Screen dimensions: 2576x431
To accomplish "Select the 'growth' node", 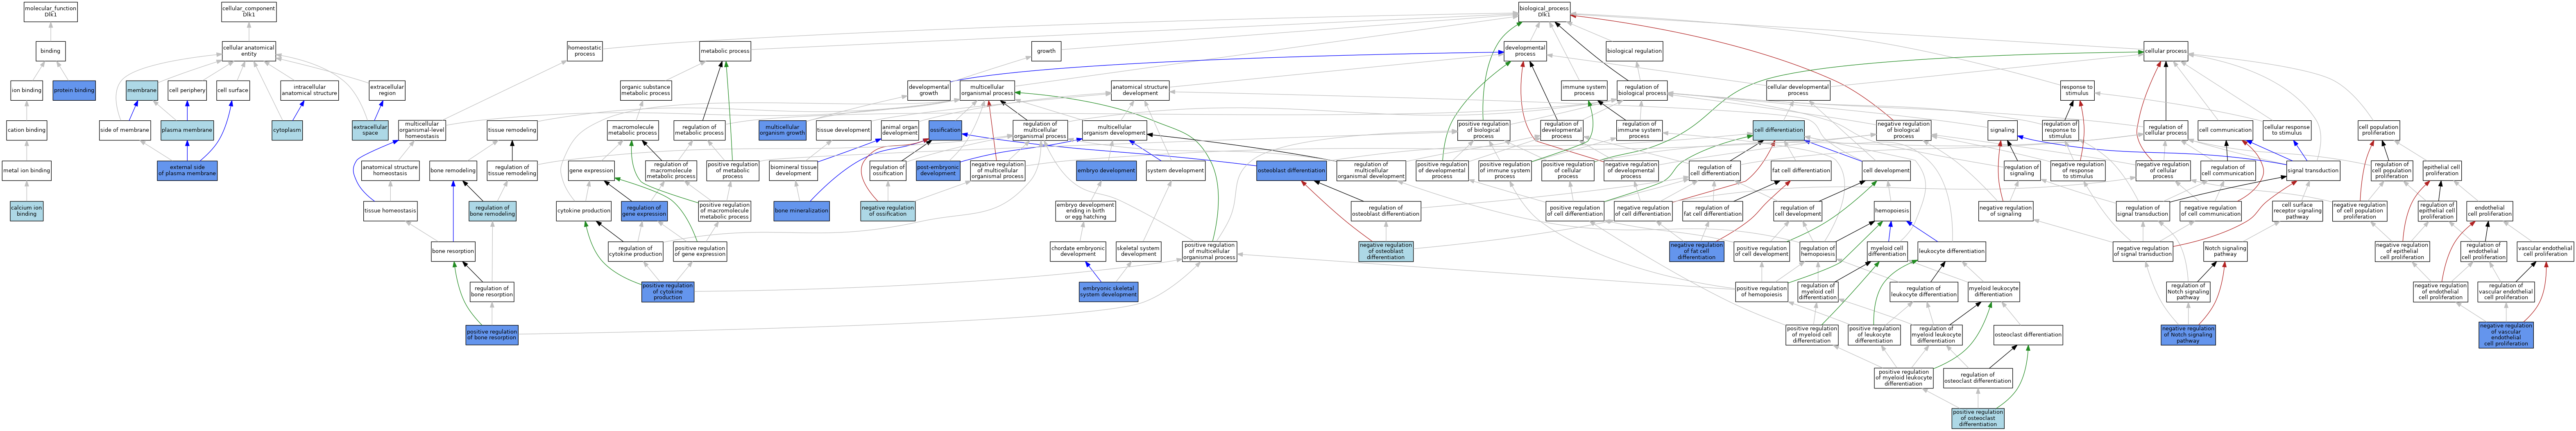I will point(1046,51).
